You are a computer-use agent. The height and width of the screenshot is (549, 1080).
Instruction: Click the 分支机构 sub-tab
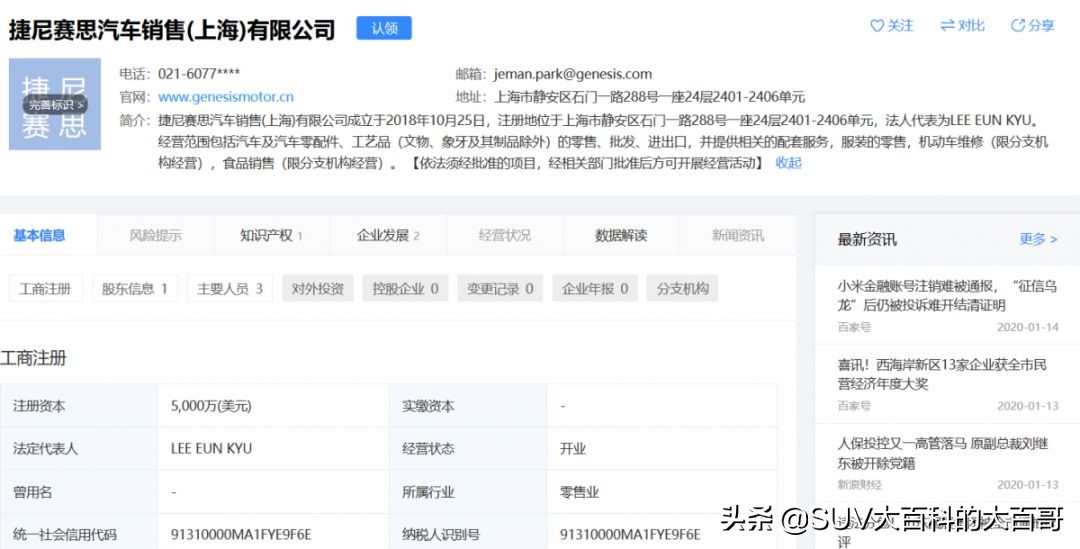coord(683,289)
